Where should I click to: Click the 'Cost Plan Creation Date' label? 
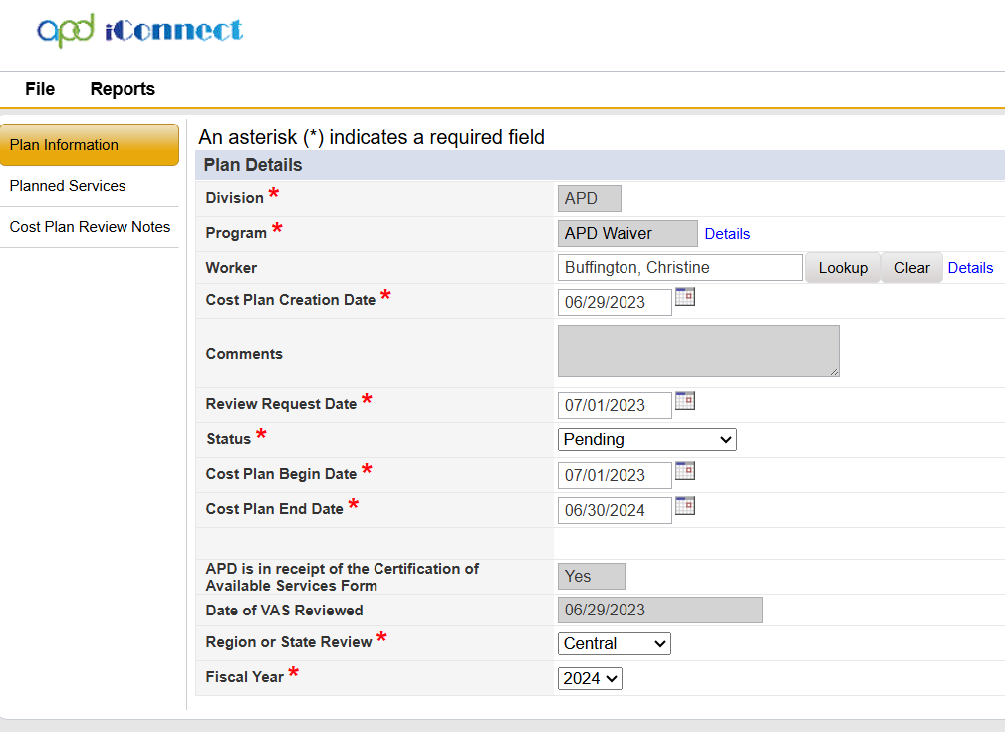290,300
